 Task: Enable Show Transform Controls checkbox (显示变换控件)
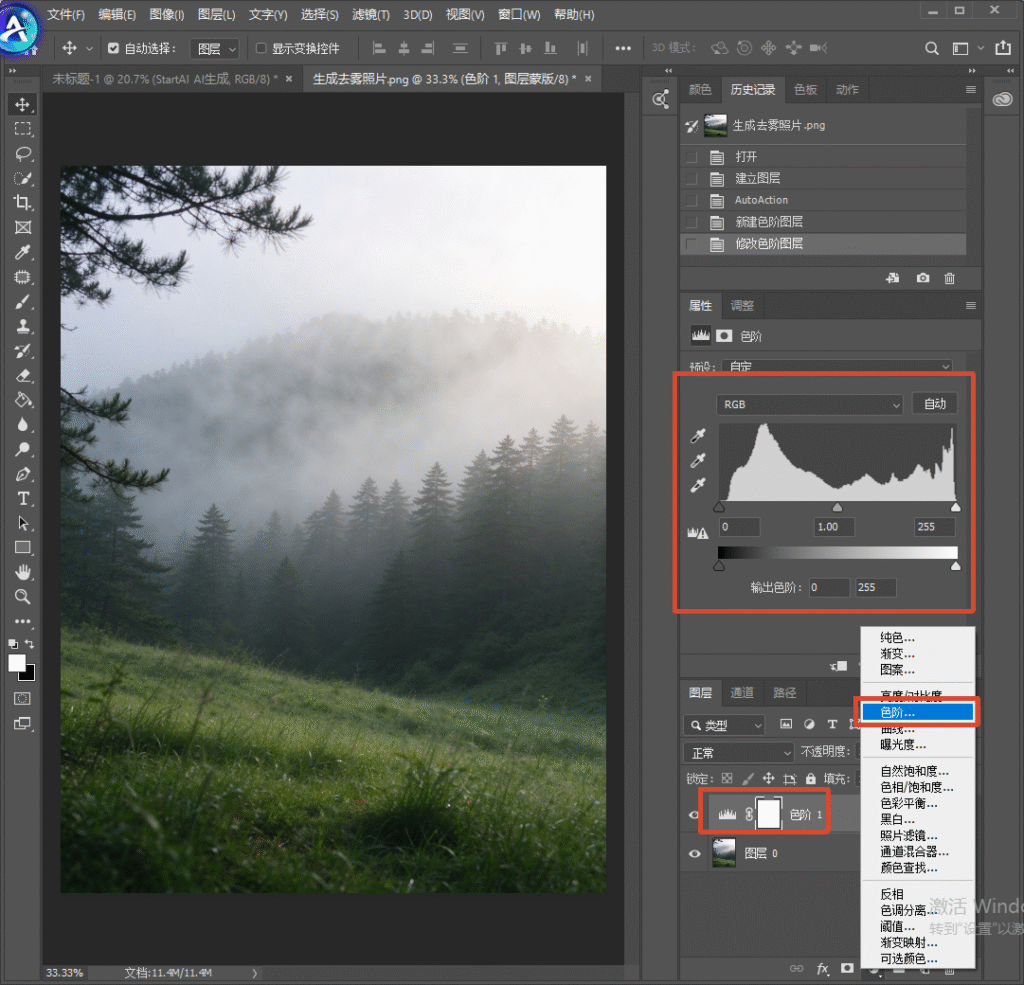tap(261, 48)
